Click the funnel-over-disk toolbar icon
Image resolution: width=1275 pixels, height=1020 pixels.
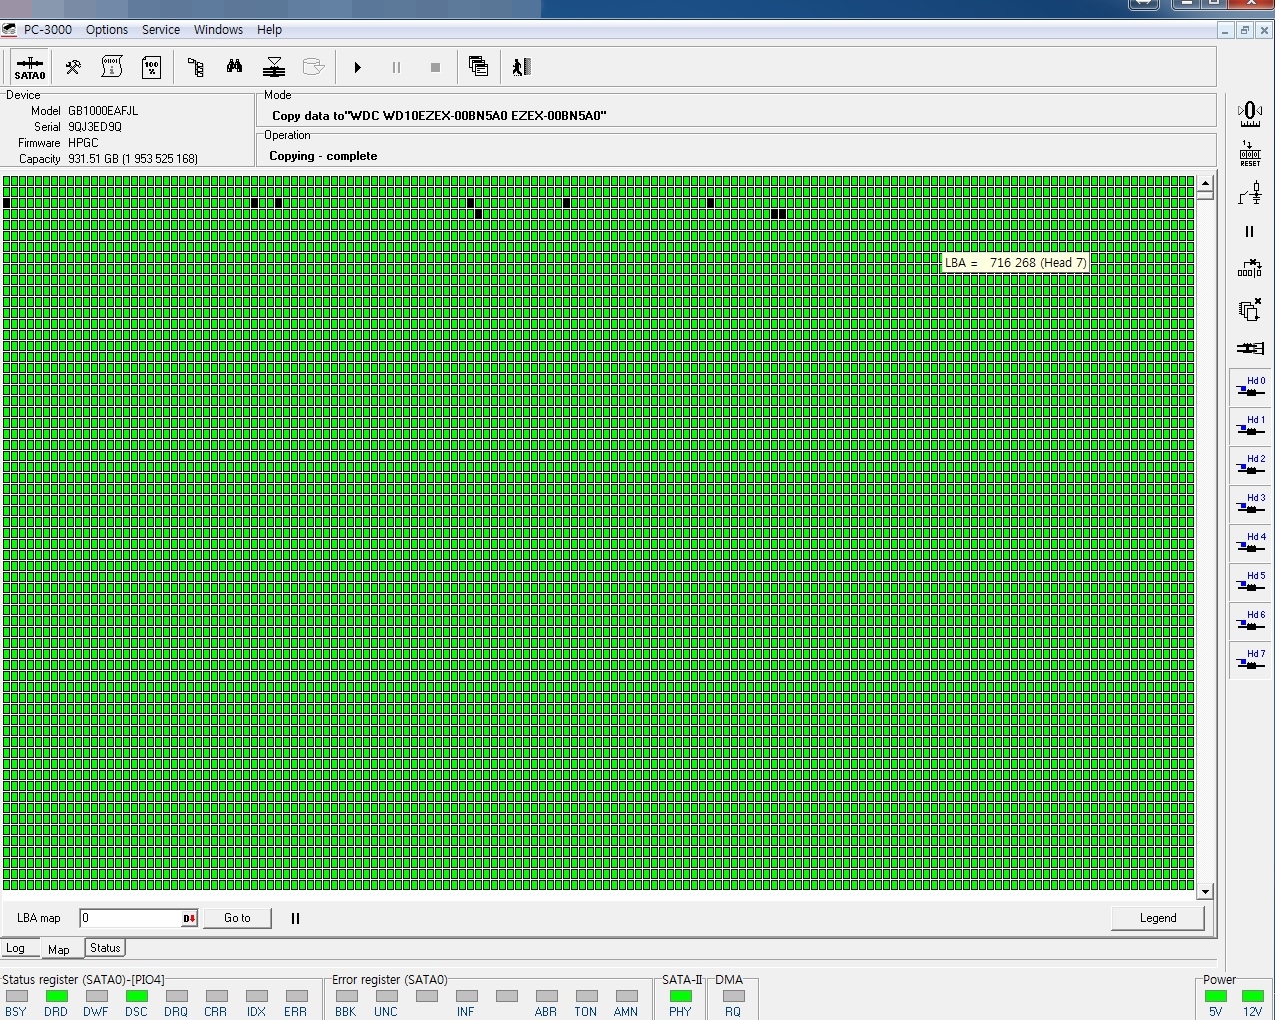[x=274, y=67]
